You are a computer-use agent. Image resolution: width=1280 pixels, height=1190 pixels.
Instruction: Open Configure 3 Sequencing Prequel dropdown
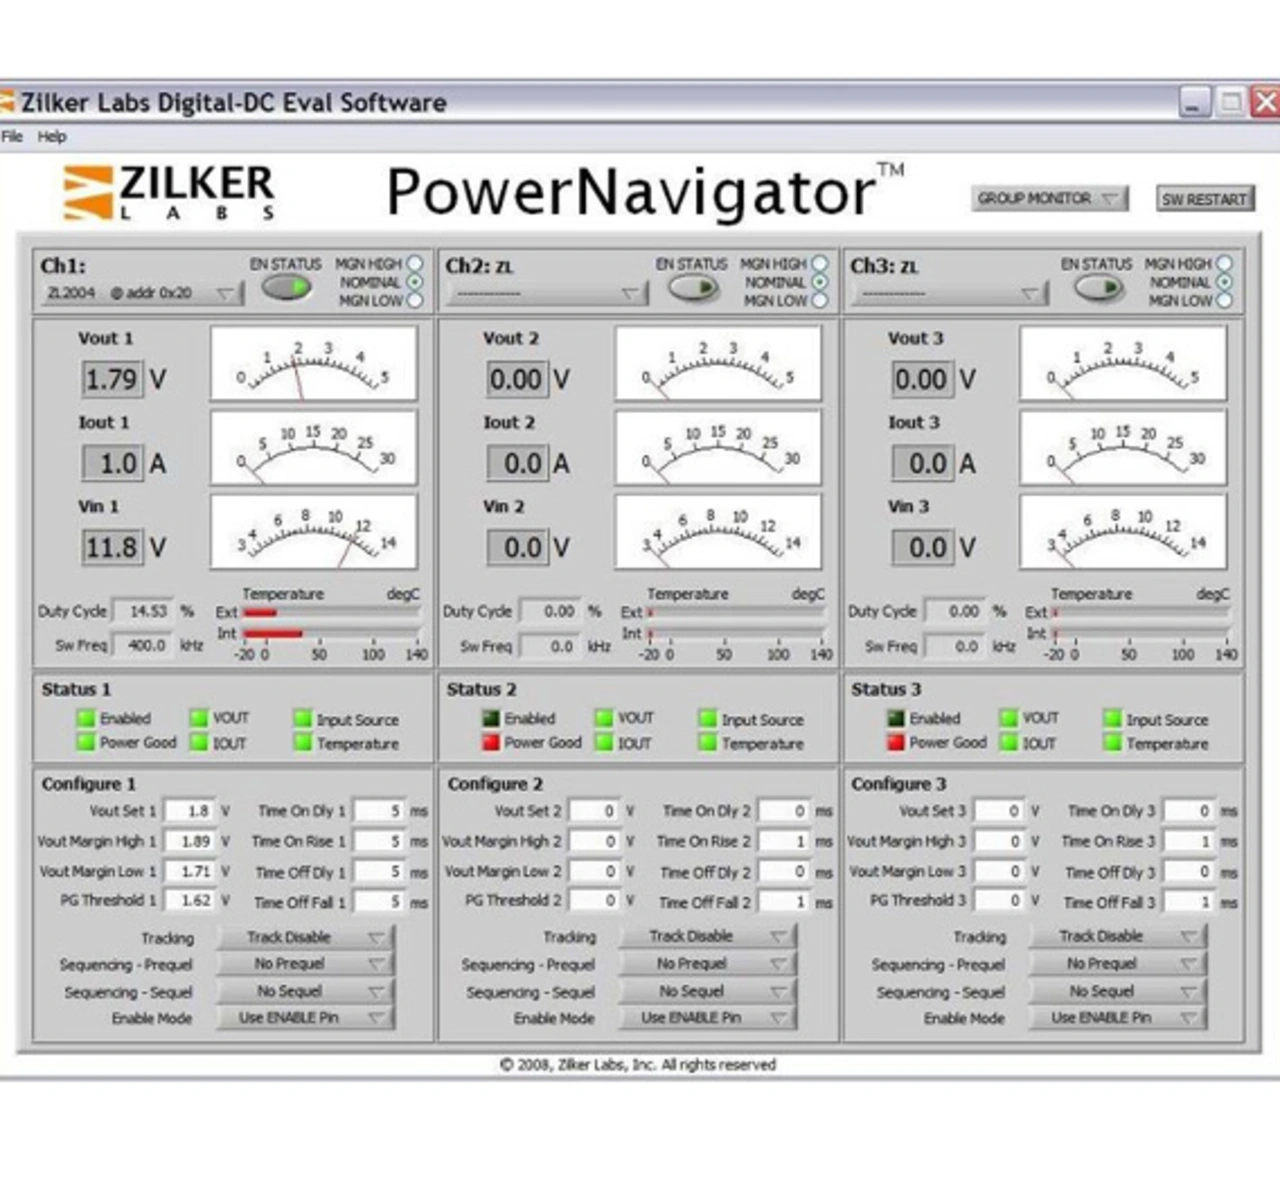[1118, 964]
